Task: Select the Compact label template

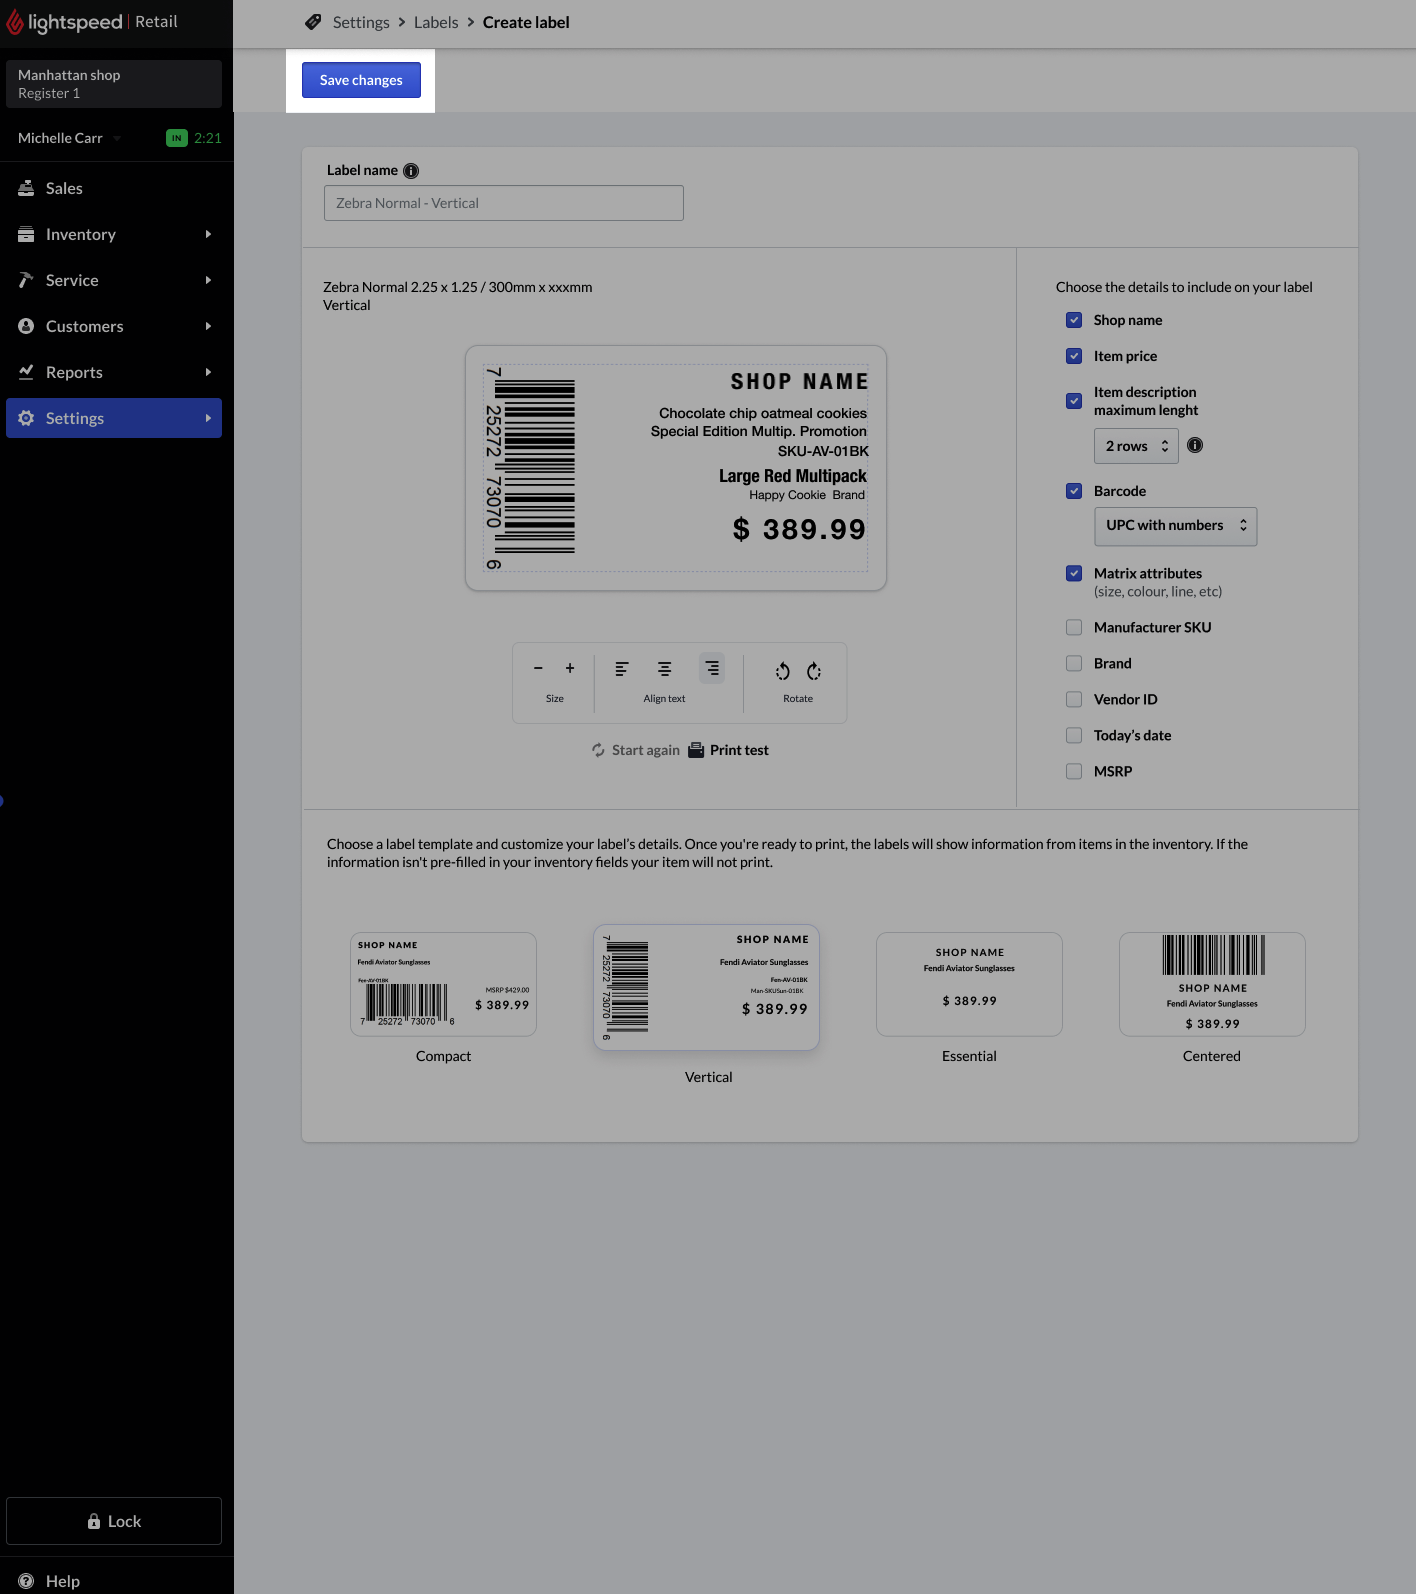Action: point(443,985)
